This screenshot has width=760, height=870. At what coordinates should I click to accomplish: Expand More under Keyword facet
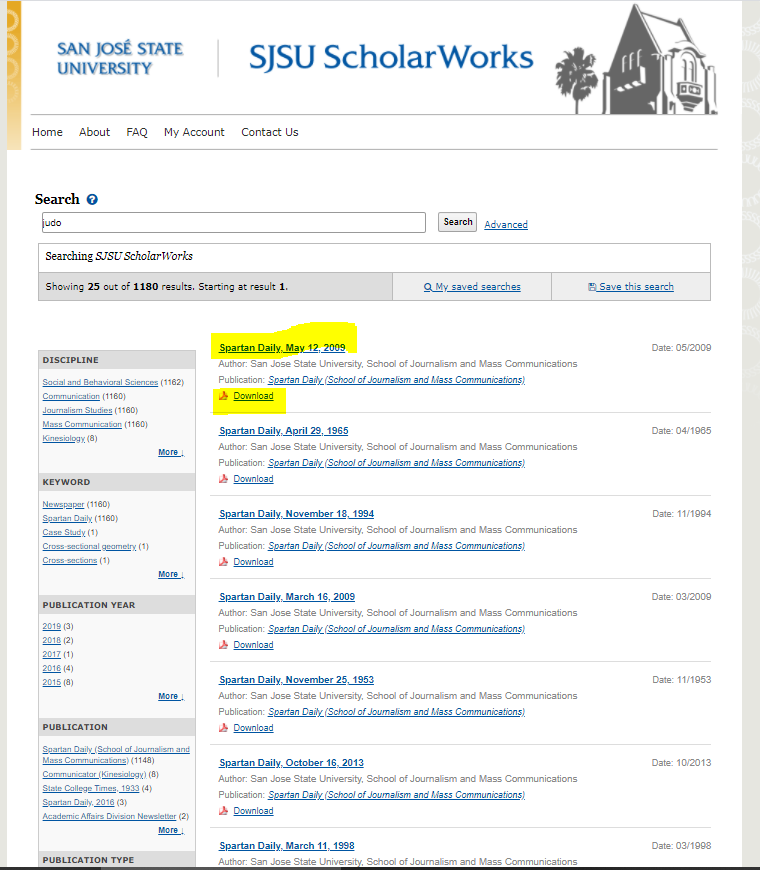pos(170,574)
